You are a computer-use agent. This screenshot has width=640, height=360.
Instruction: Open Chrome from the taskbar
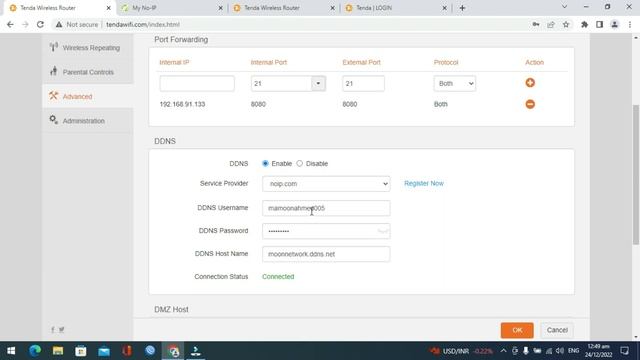173,351
